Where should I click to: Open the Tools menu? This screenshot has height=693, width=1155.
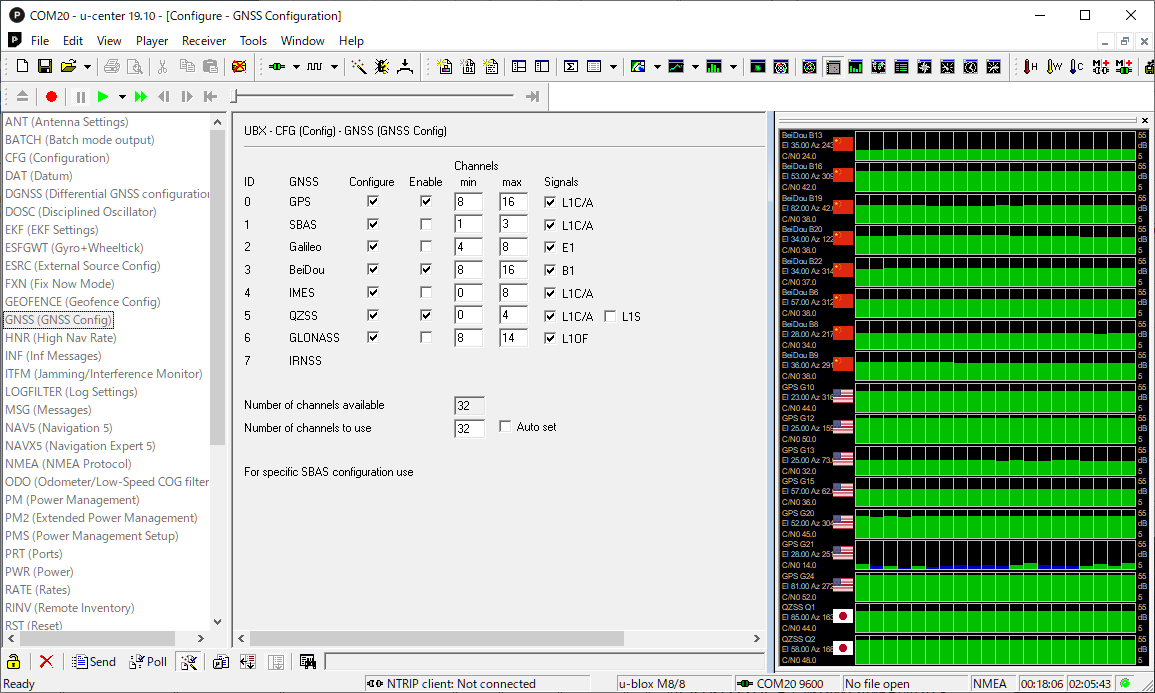[253, 41]
